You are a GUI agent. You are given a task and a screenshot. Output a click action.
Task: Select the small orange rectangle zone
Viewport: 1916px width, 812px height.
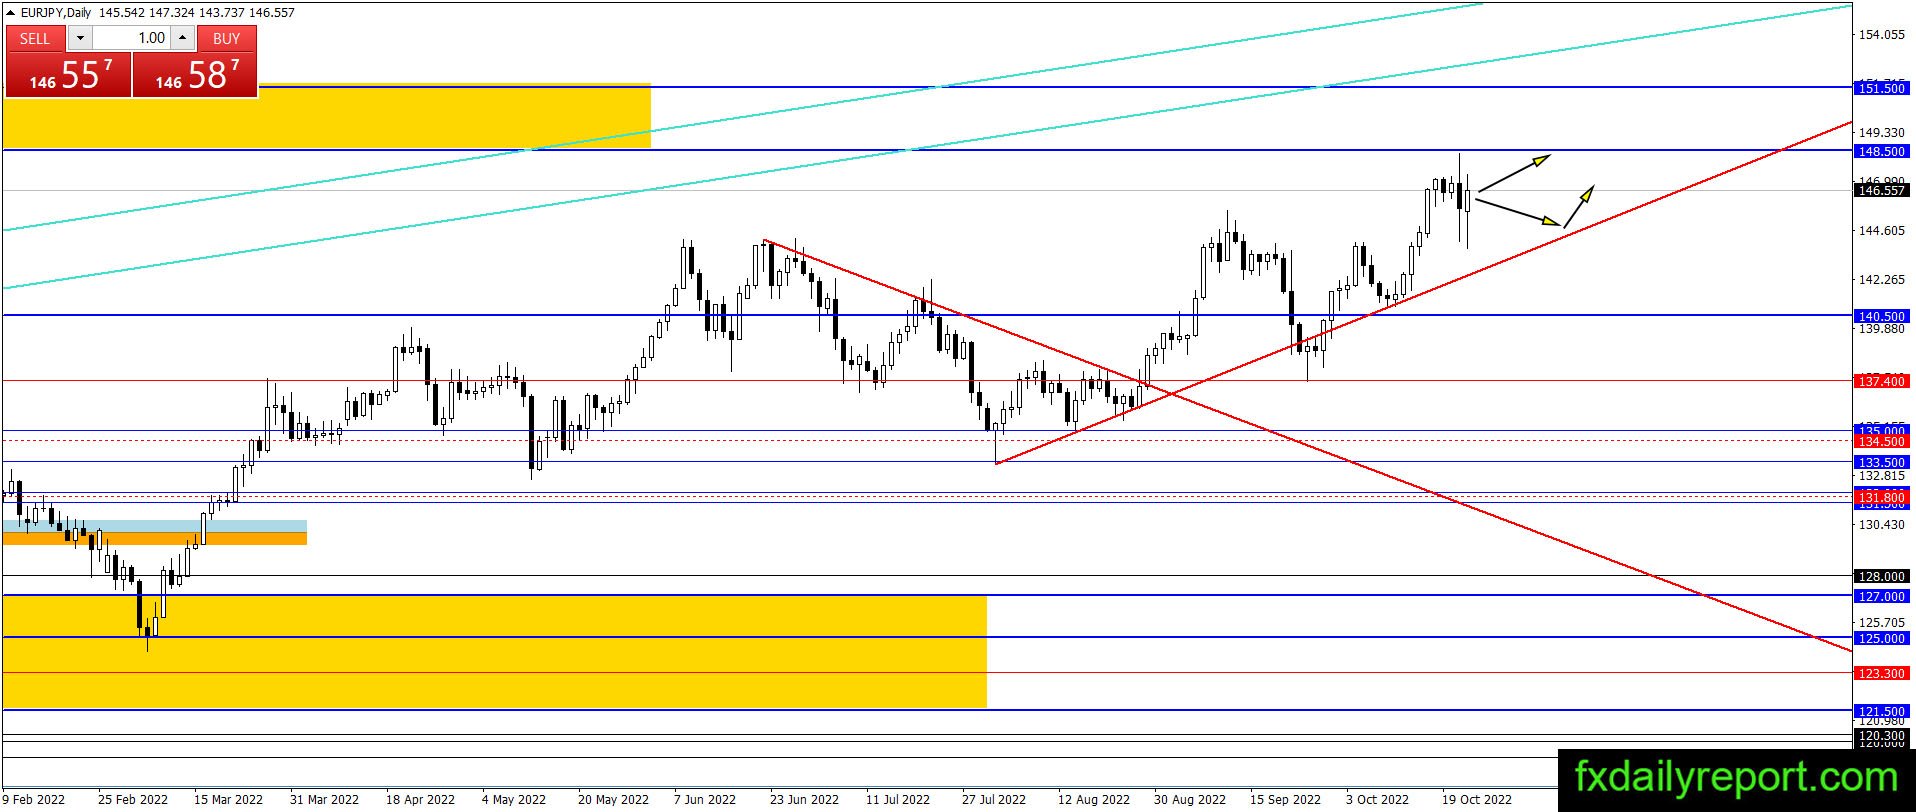click(x=155, y=538)
